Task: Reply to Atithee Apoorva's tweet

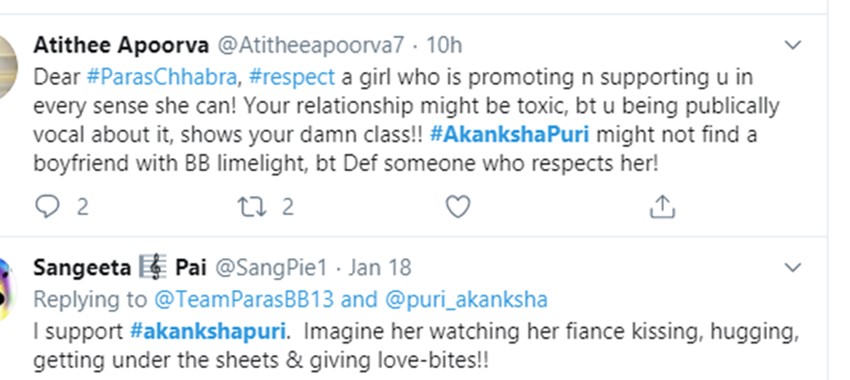Action: point(47,207)
